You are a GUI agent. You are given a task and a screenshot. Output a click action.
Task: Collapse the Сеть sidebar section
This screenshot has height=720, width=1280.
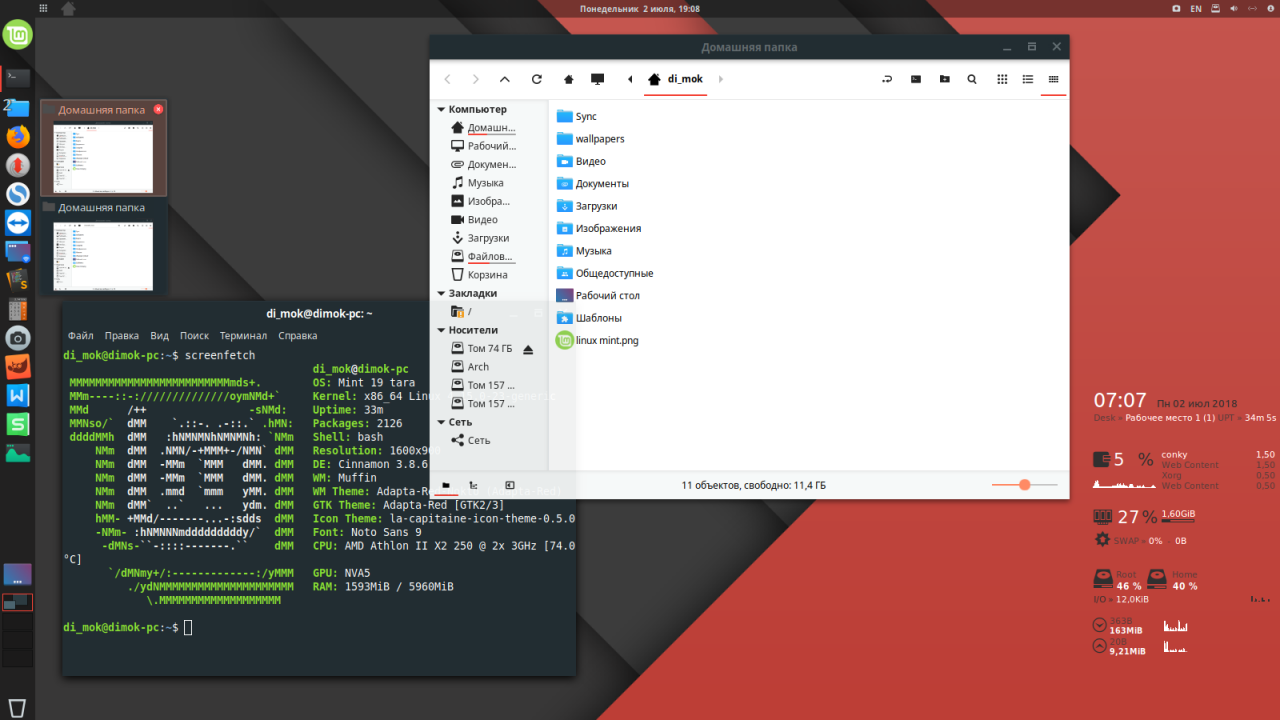click(440, 422)
